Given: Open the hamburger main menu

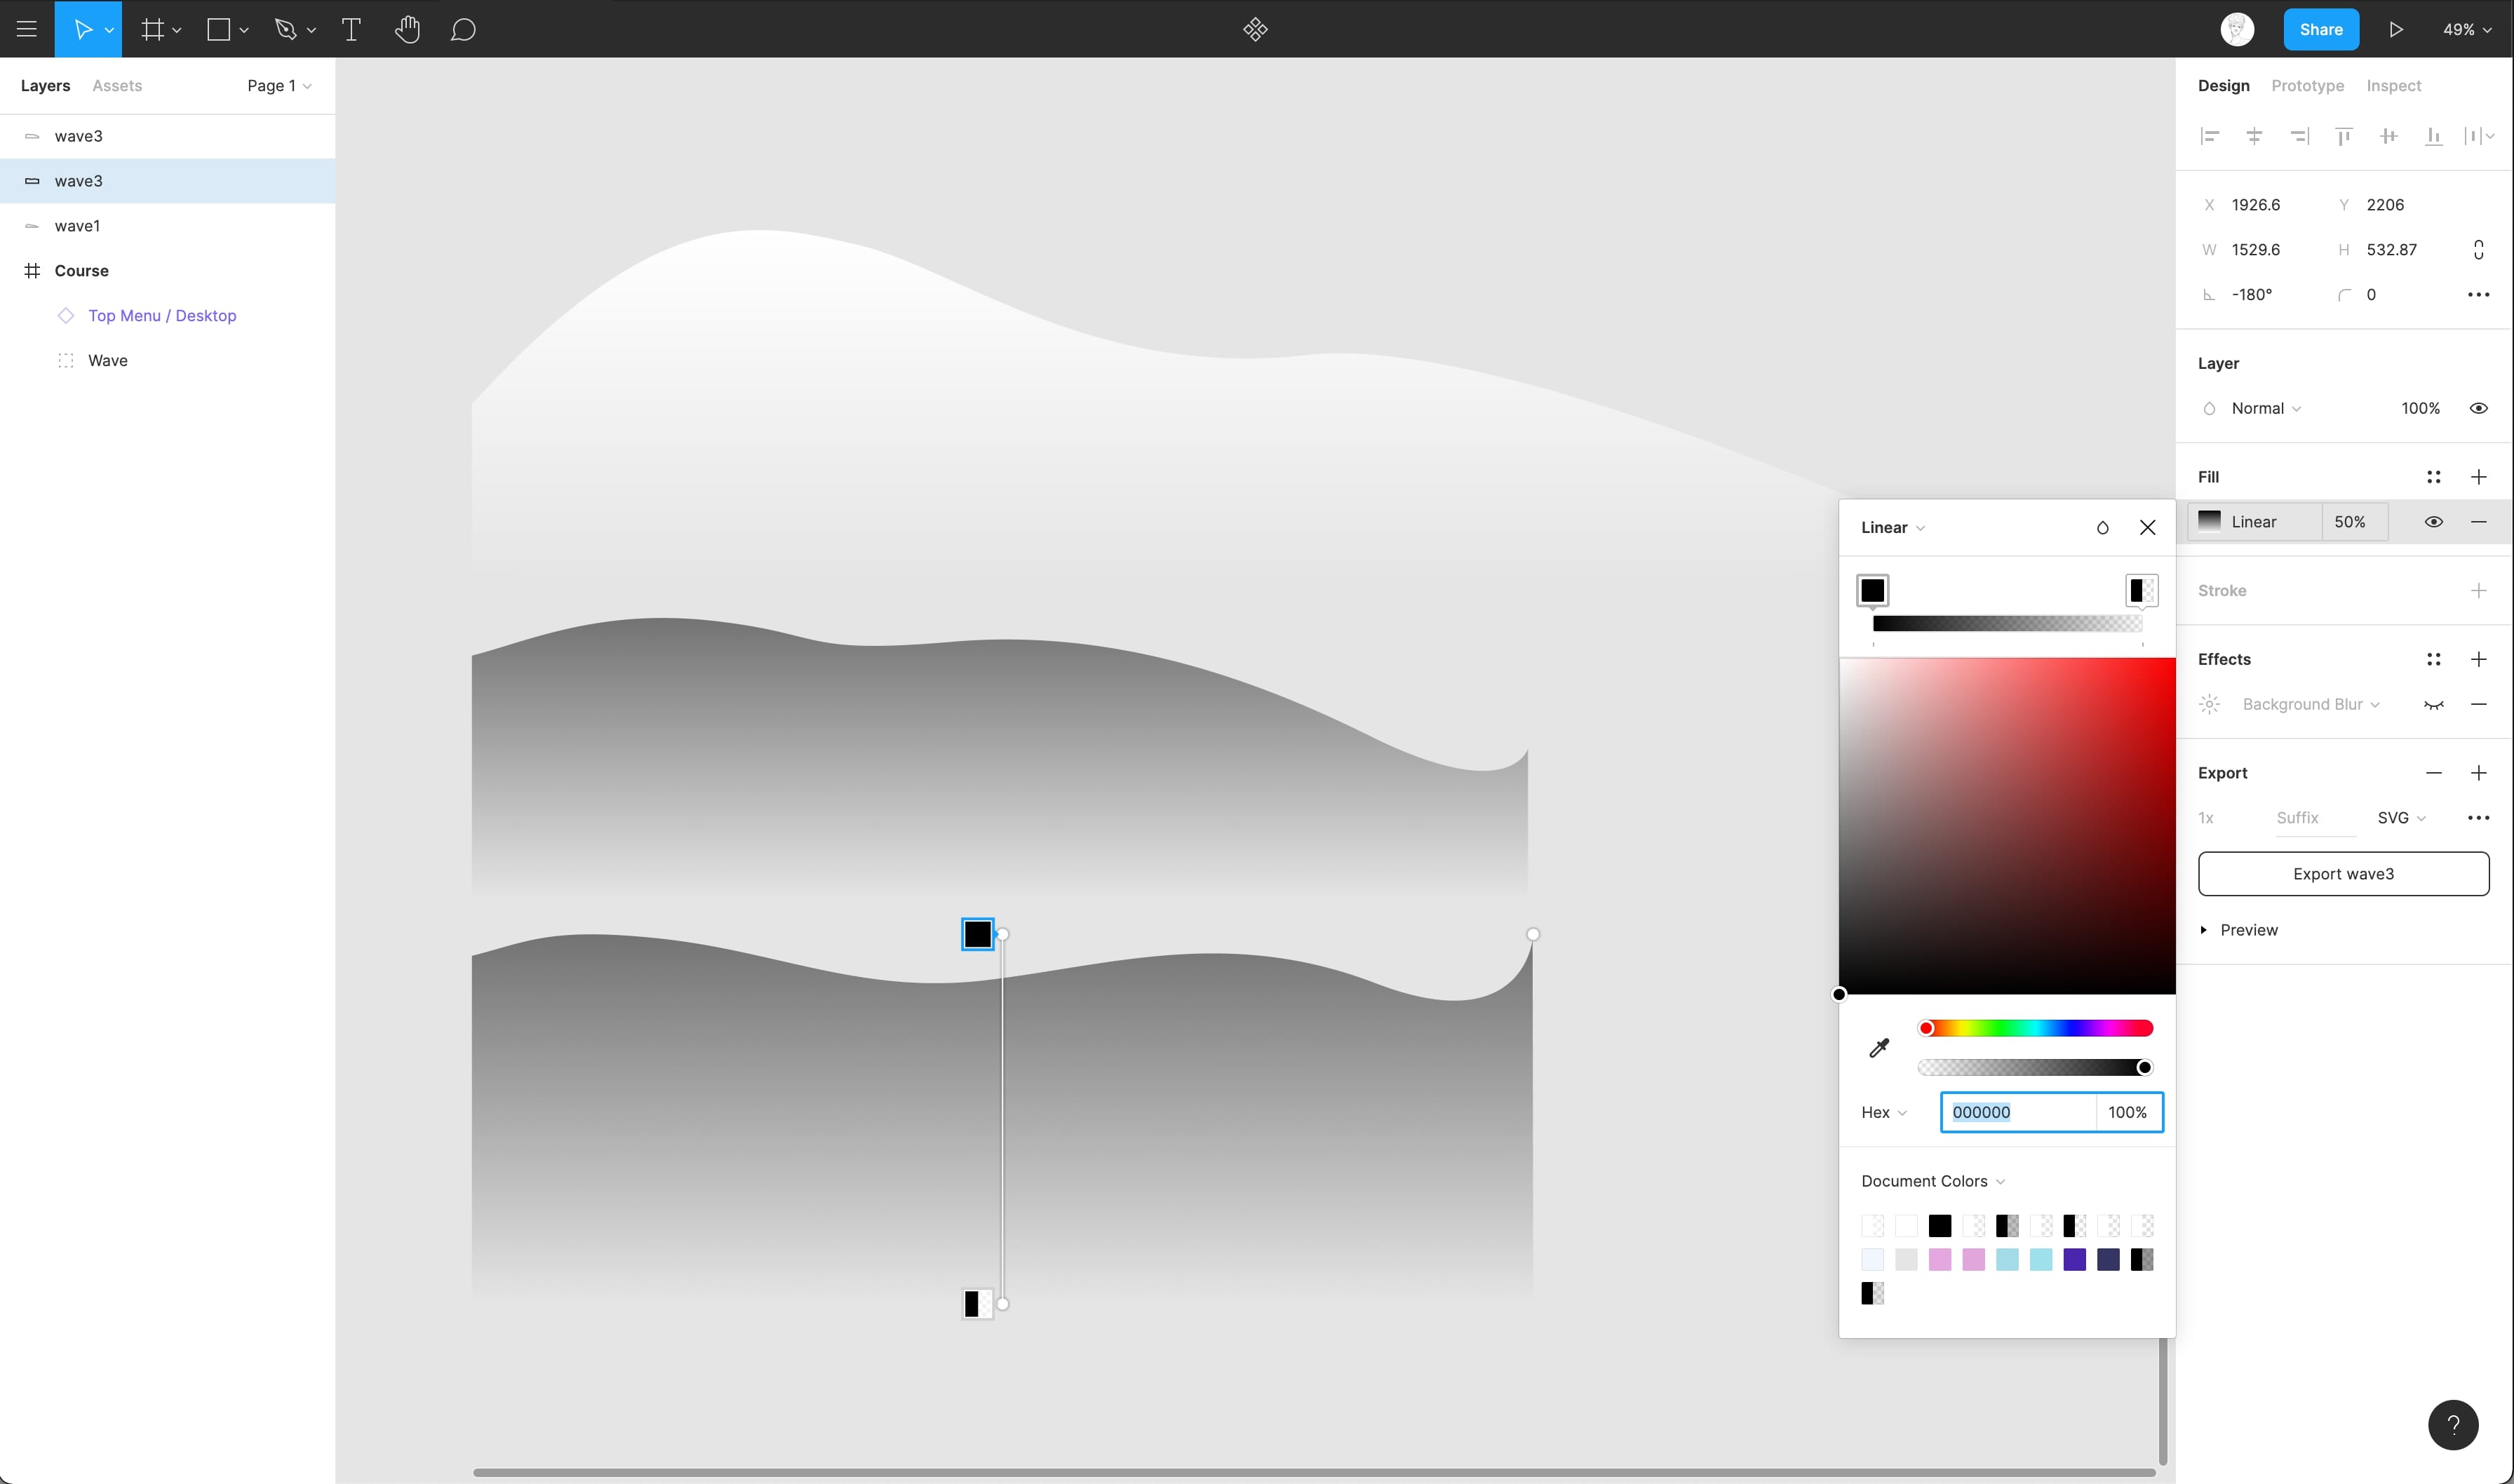Looking at the screenshot, I should click(x=27, y=29).
